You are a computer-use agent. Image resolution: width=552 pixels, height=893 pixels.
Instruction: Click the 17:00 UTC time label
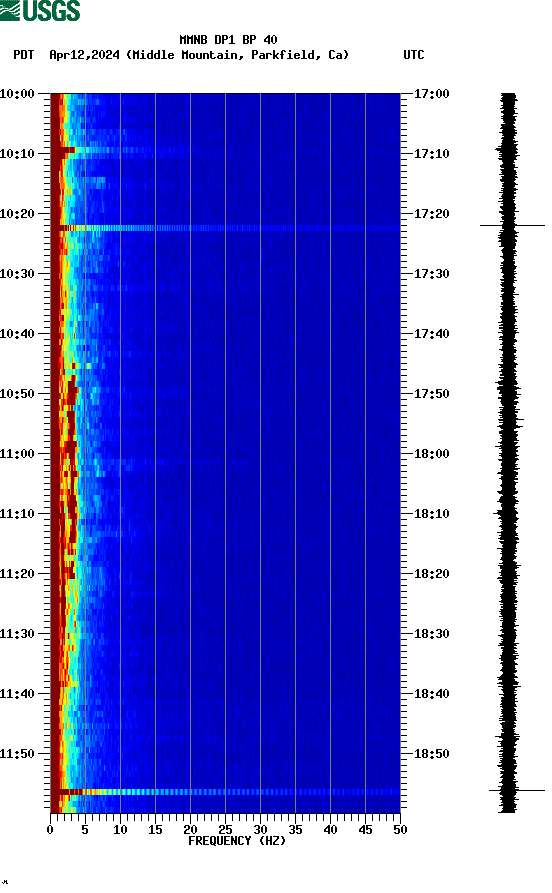[432, 94]
